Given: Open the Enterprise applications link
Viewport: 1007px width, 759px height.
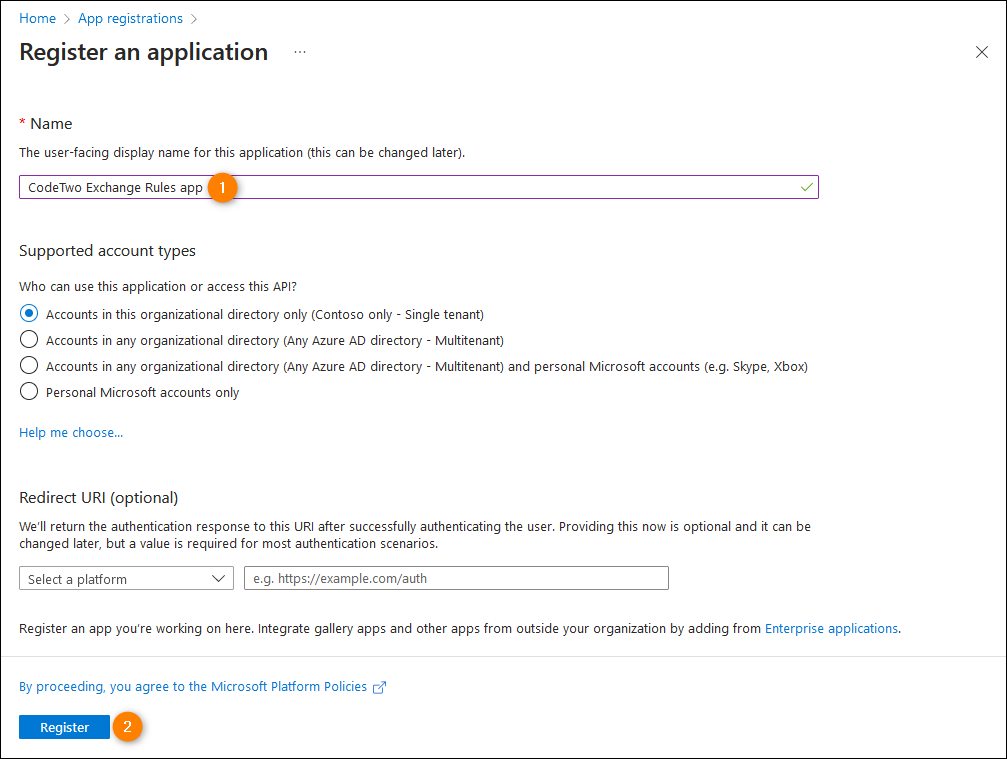Looking at the screenshot, I should point(831,628).
